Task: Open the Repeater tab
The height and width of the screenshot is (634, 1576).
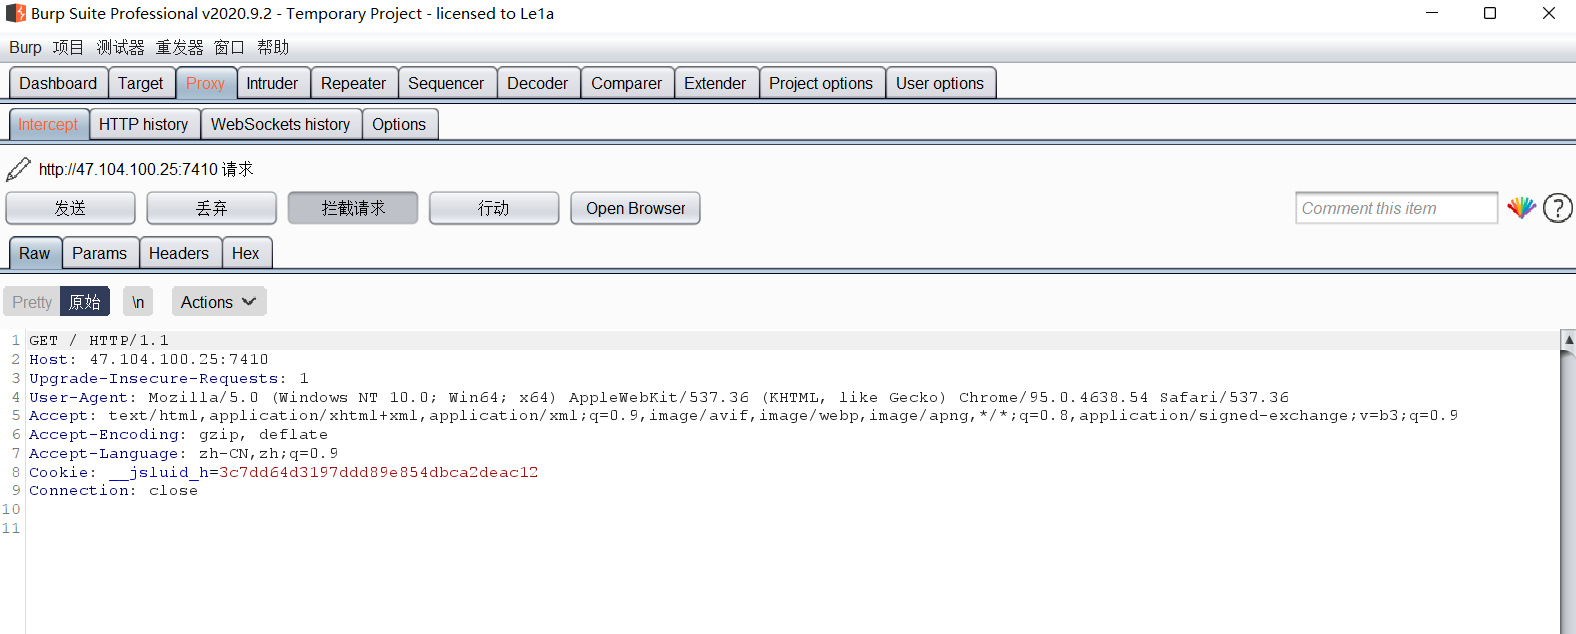Action: coord(353,83)
